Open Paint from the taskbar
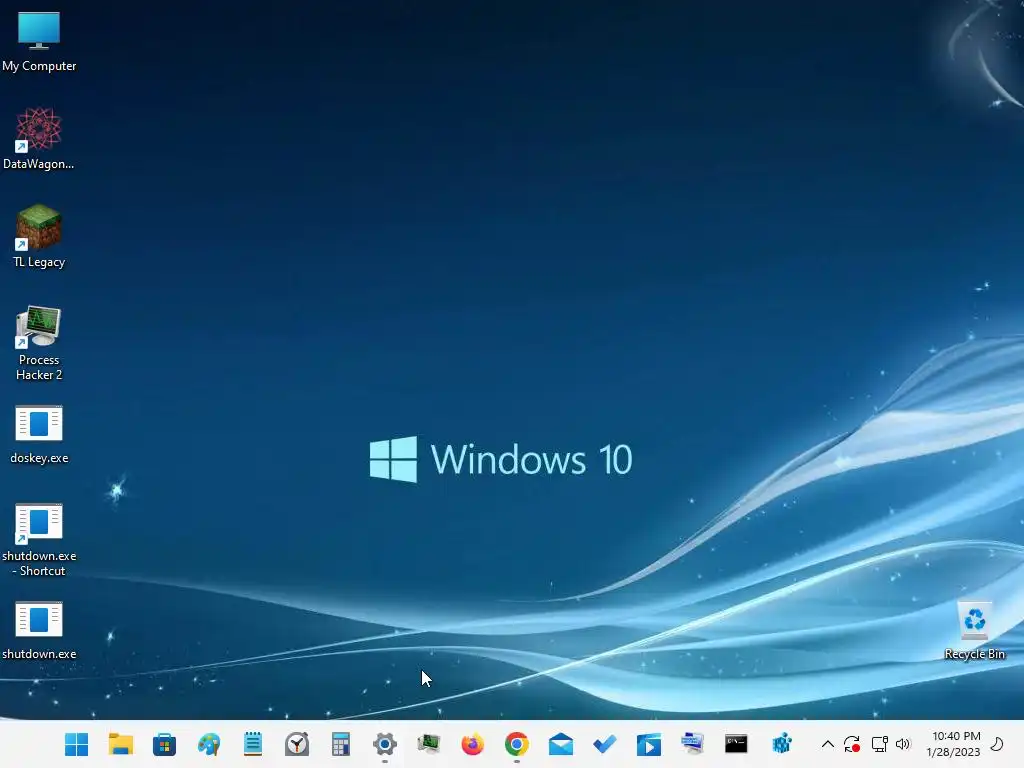Viewport: 1024px width, 768px height. 209,744
